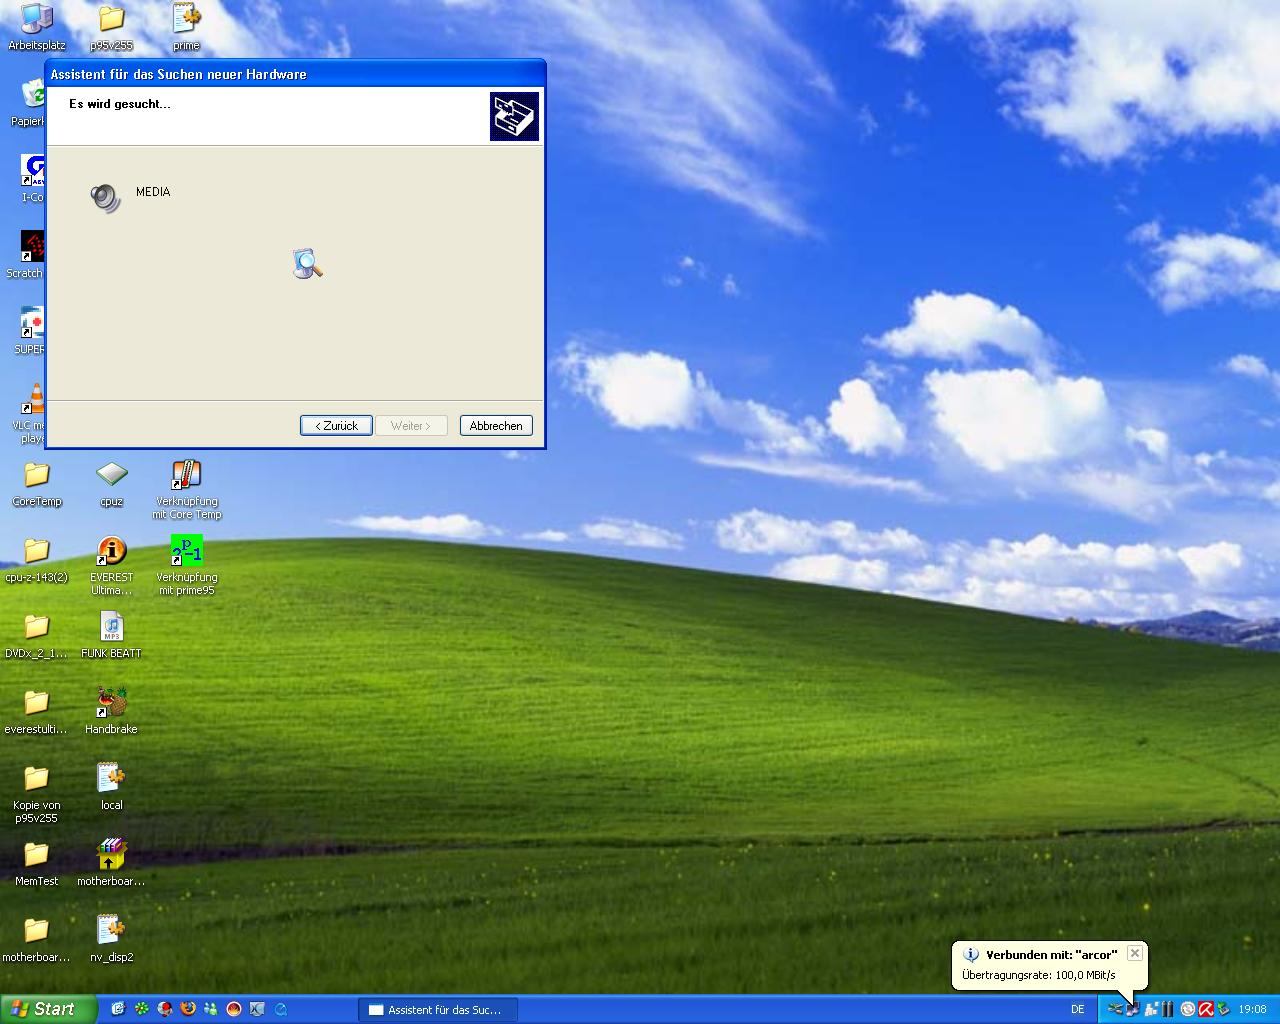This screenshot has height=1024, width=1280.
Task: Select the prime file icon on desktop
Action: coord(186,27)
